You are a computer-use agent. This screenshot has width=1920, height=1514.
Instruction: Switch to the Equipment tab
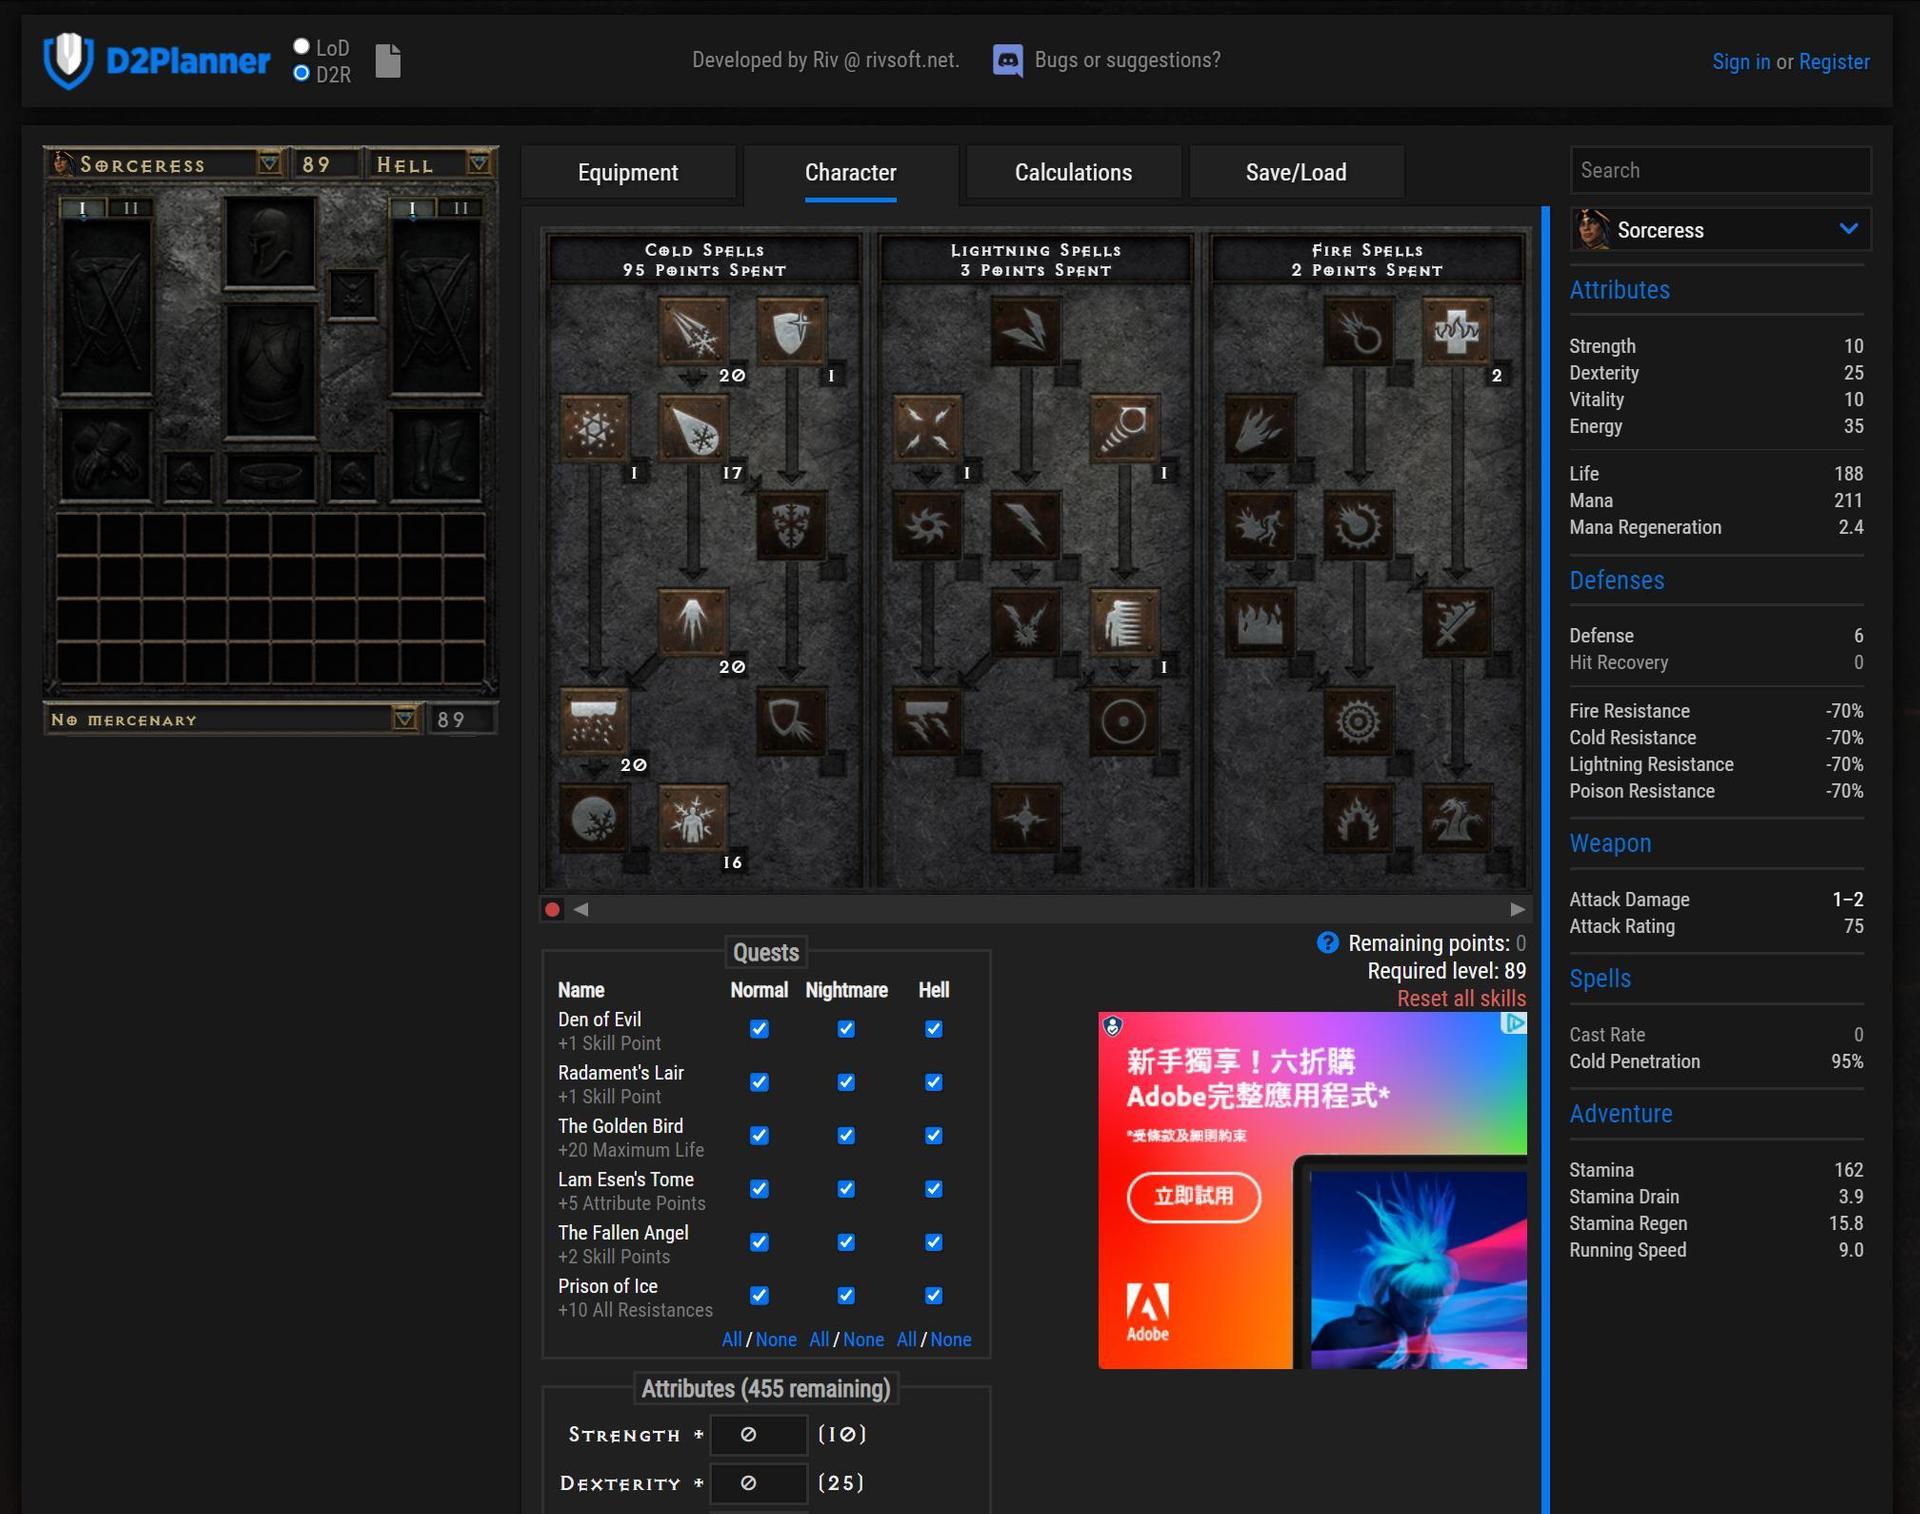(628, 172)
